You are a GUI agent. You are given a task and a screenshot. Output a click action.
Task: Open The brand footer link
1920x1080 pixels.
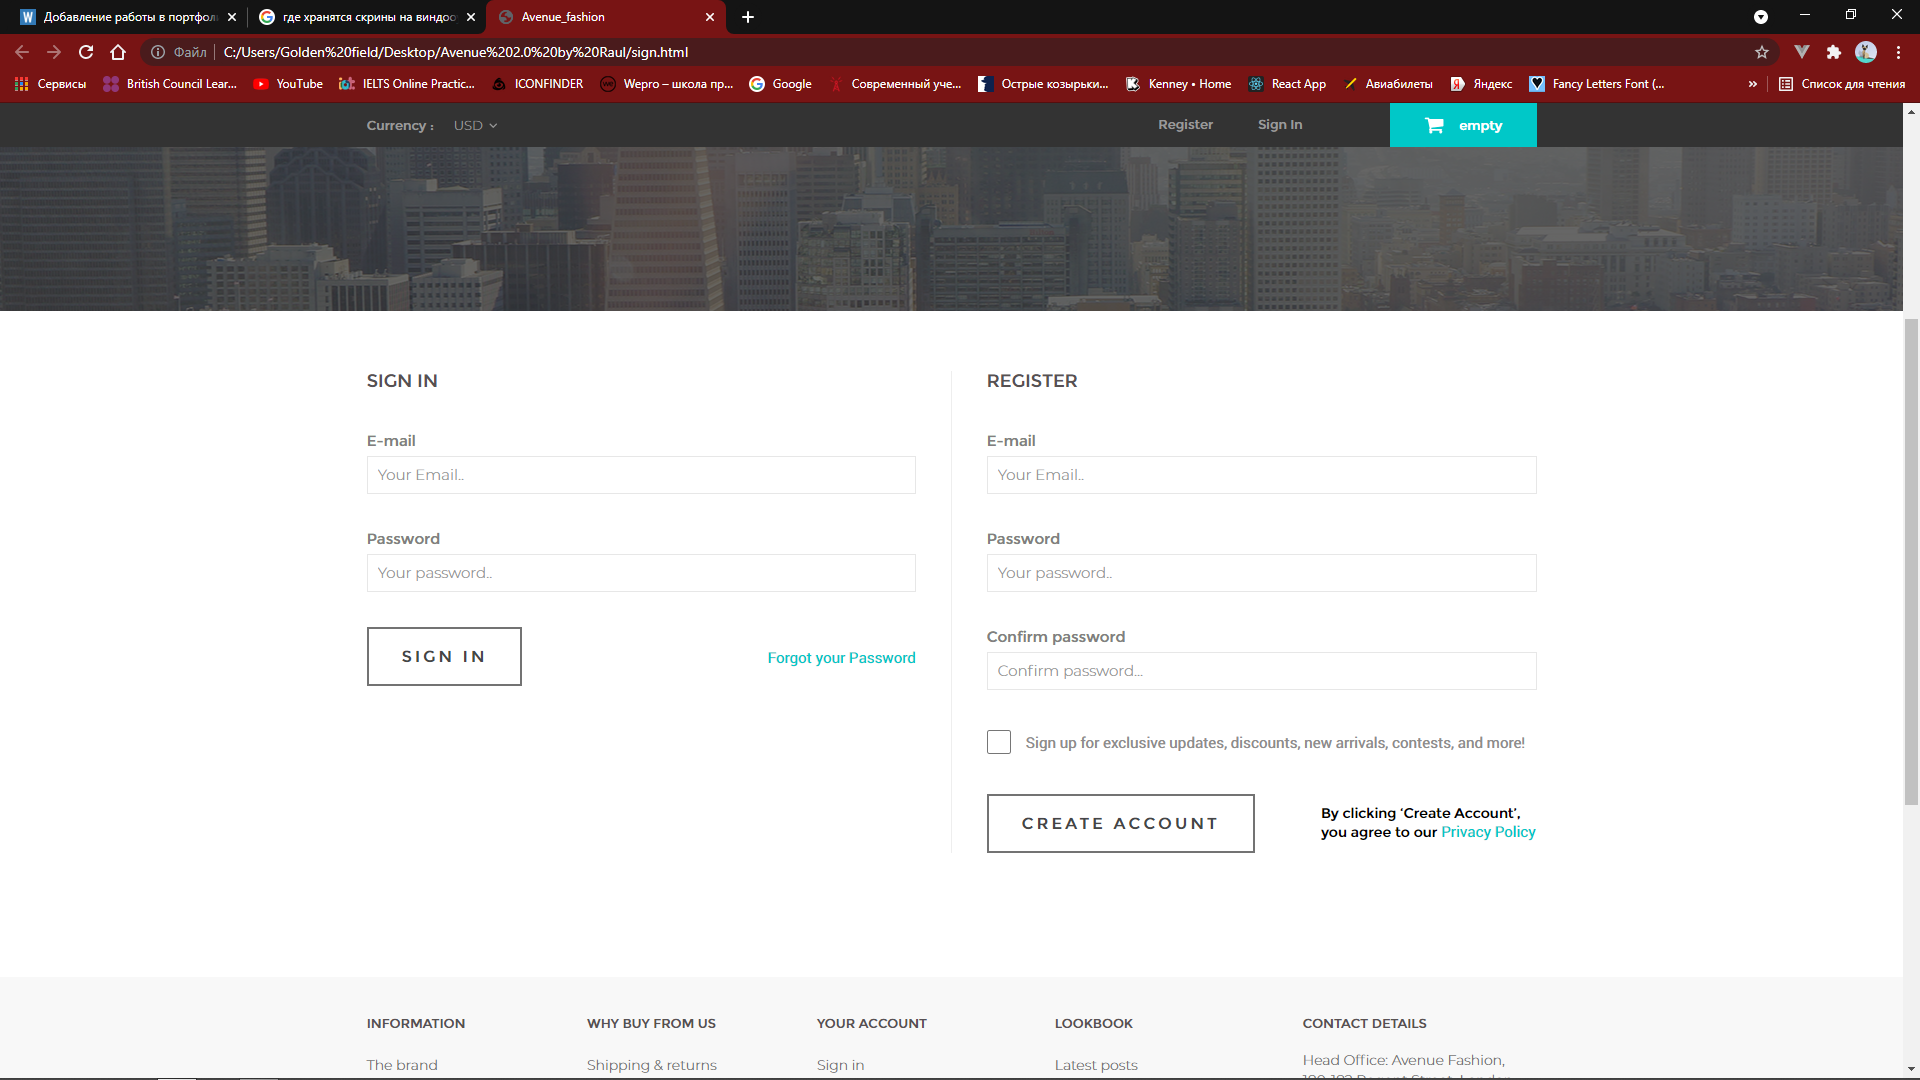pyautogui.click(x=402, y=1065)
